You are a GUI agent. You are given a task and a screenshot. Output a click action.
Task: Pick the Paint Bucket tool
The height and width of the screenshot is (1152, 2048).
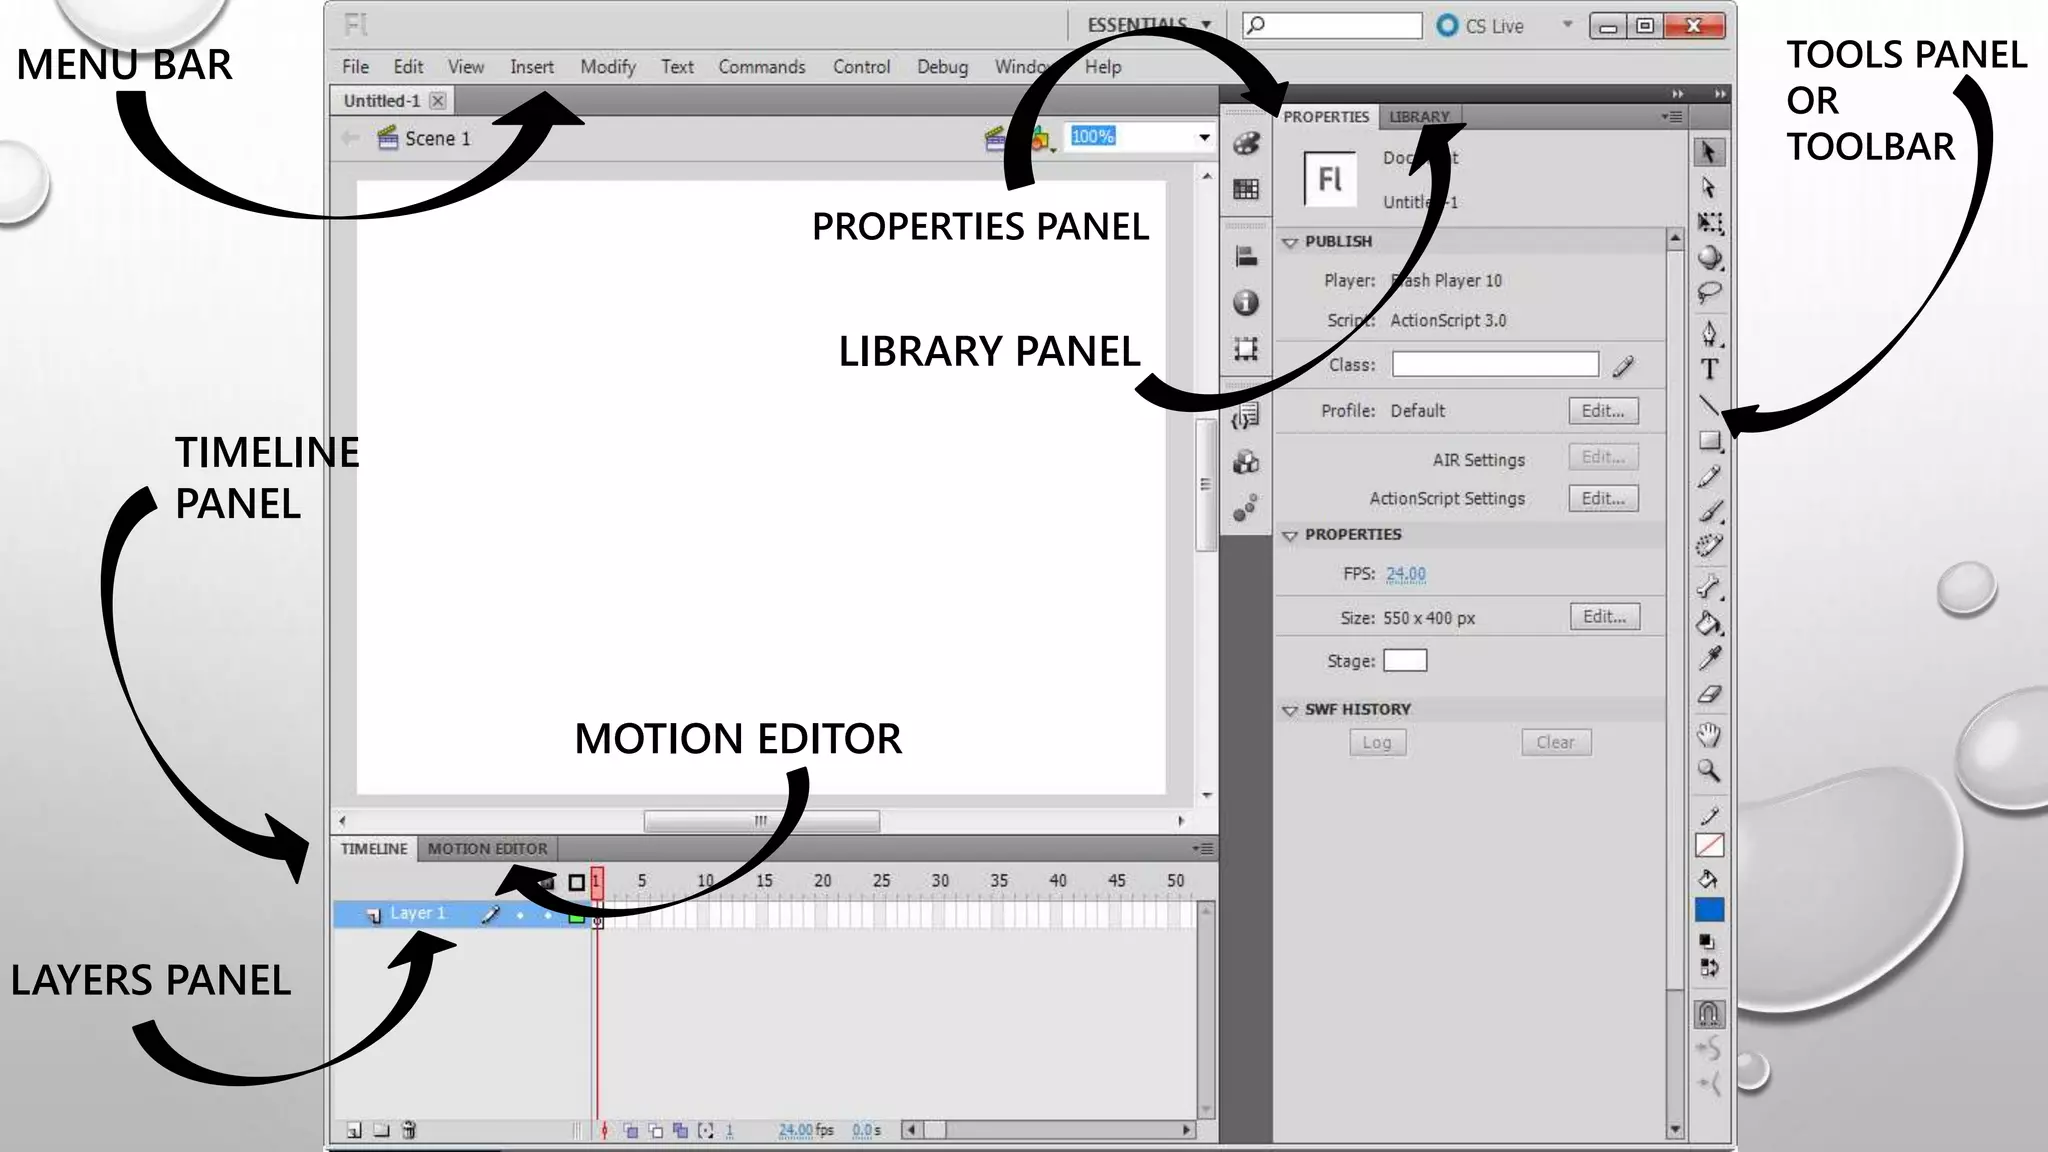(1709, 624)
